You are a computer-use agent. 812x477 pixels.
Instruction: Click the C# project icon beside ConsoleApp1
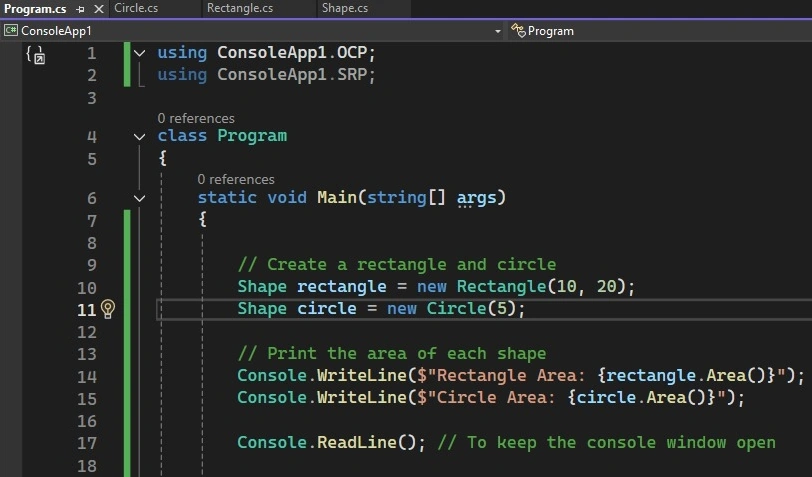pyautogui.click(x=10, y=31)
